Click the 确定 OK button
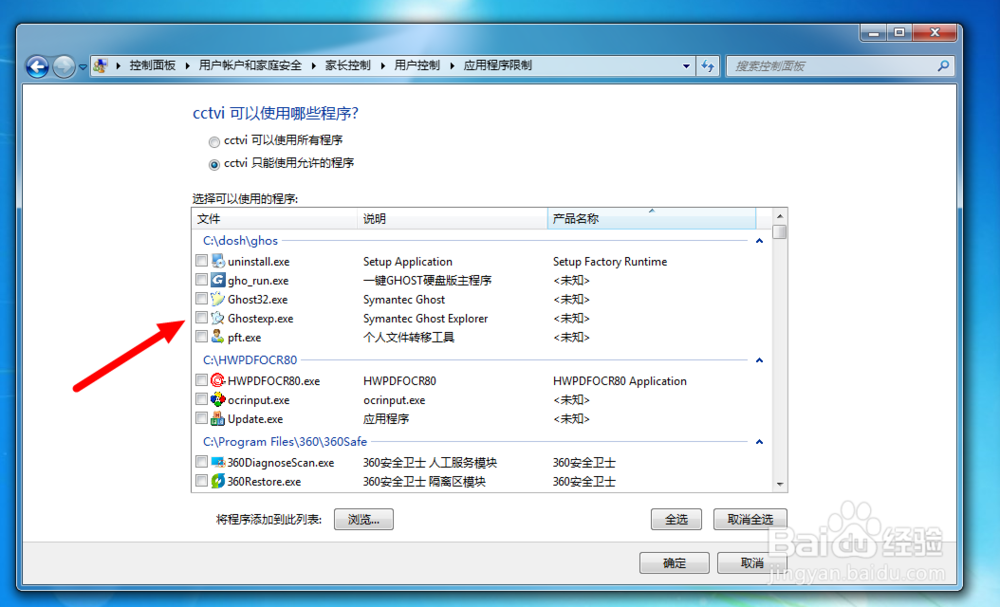Screen dimensions: 1000x607 pyautogui.click(x=674, y=563)
